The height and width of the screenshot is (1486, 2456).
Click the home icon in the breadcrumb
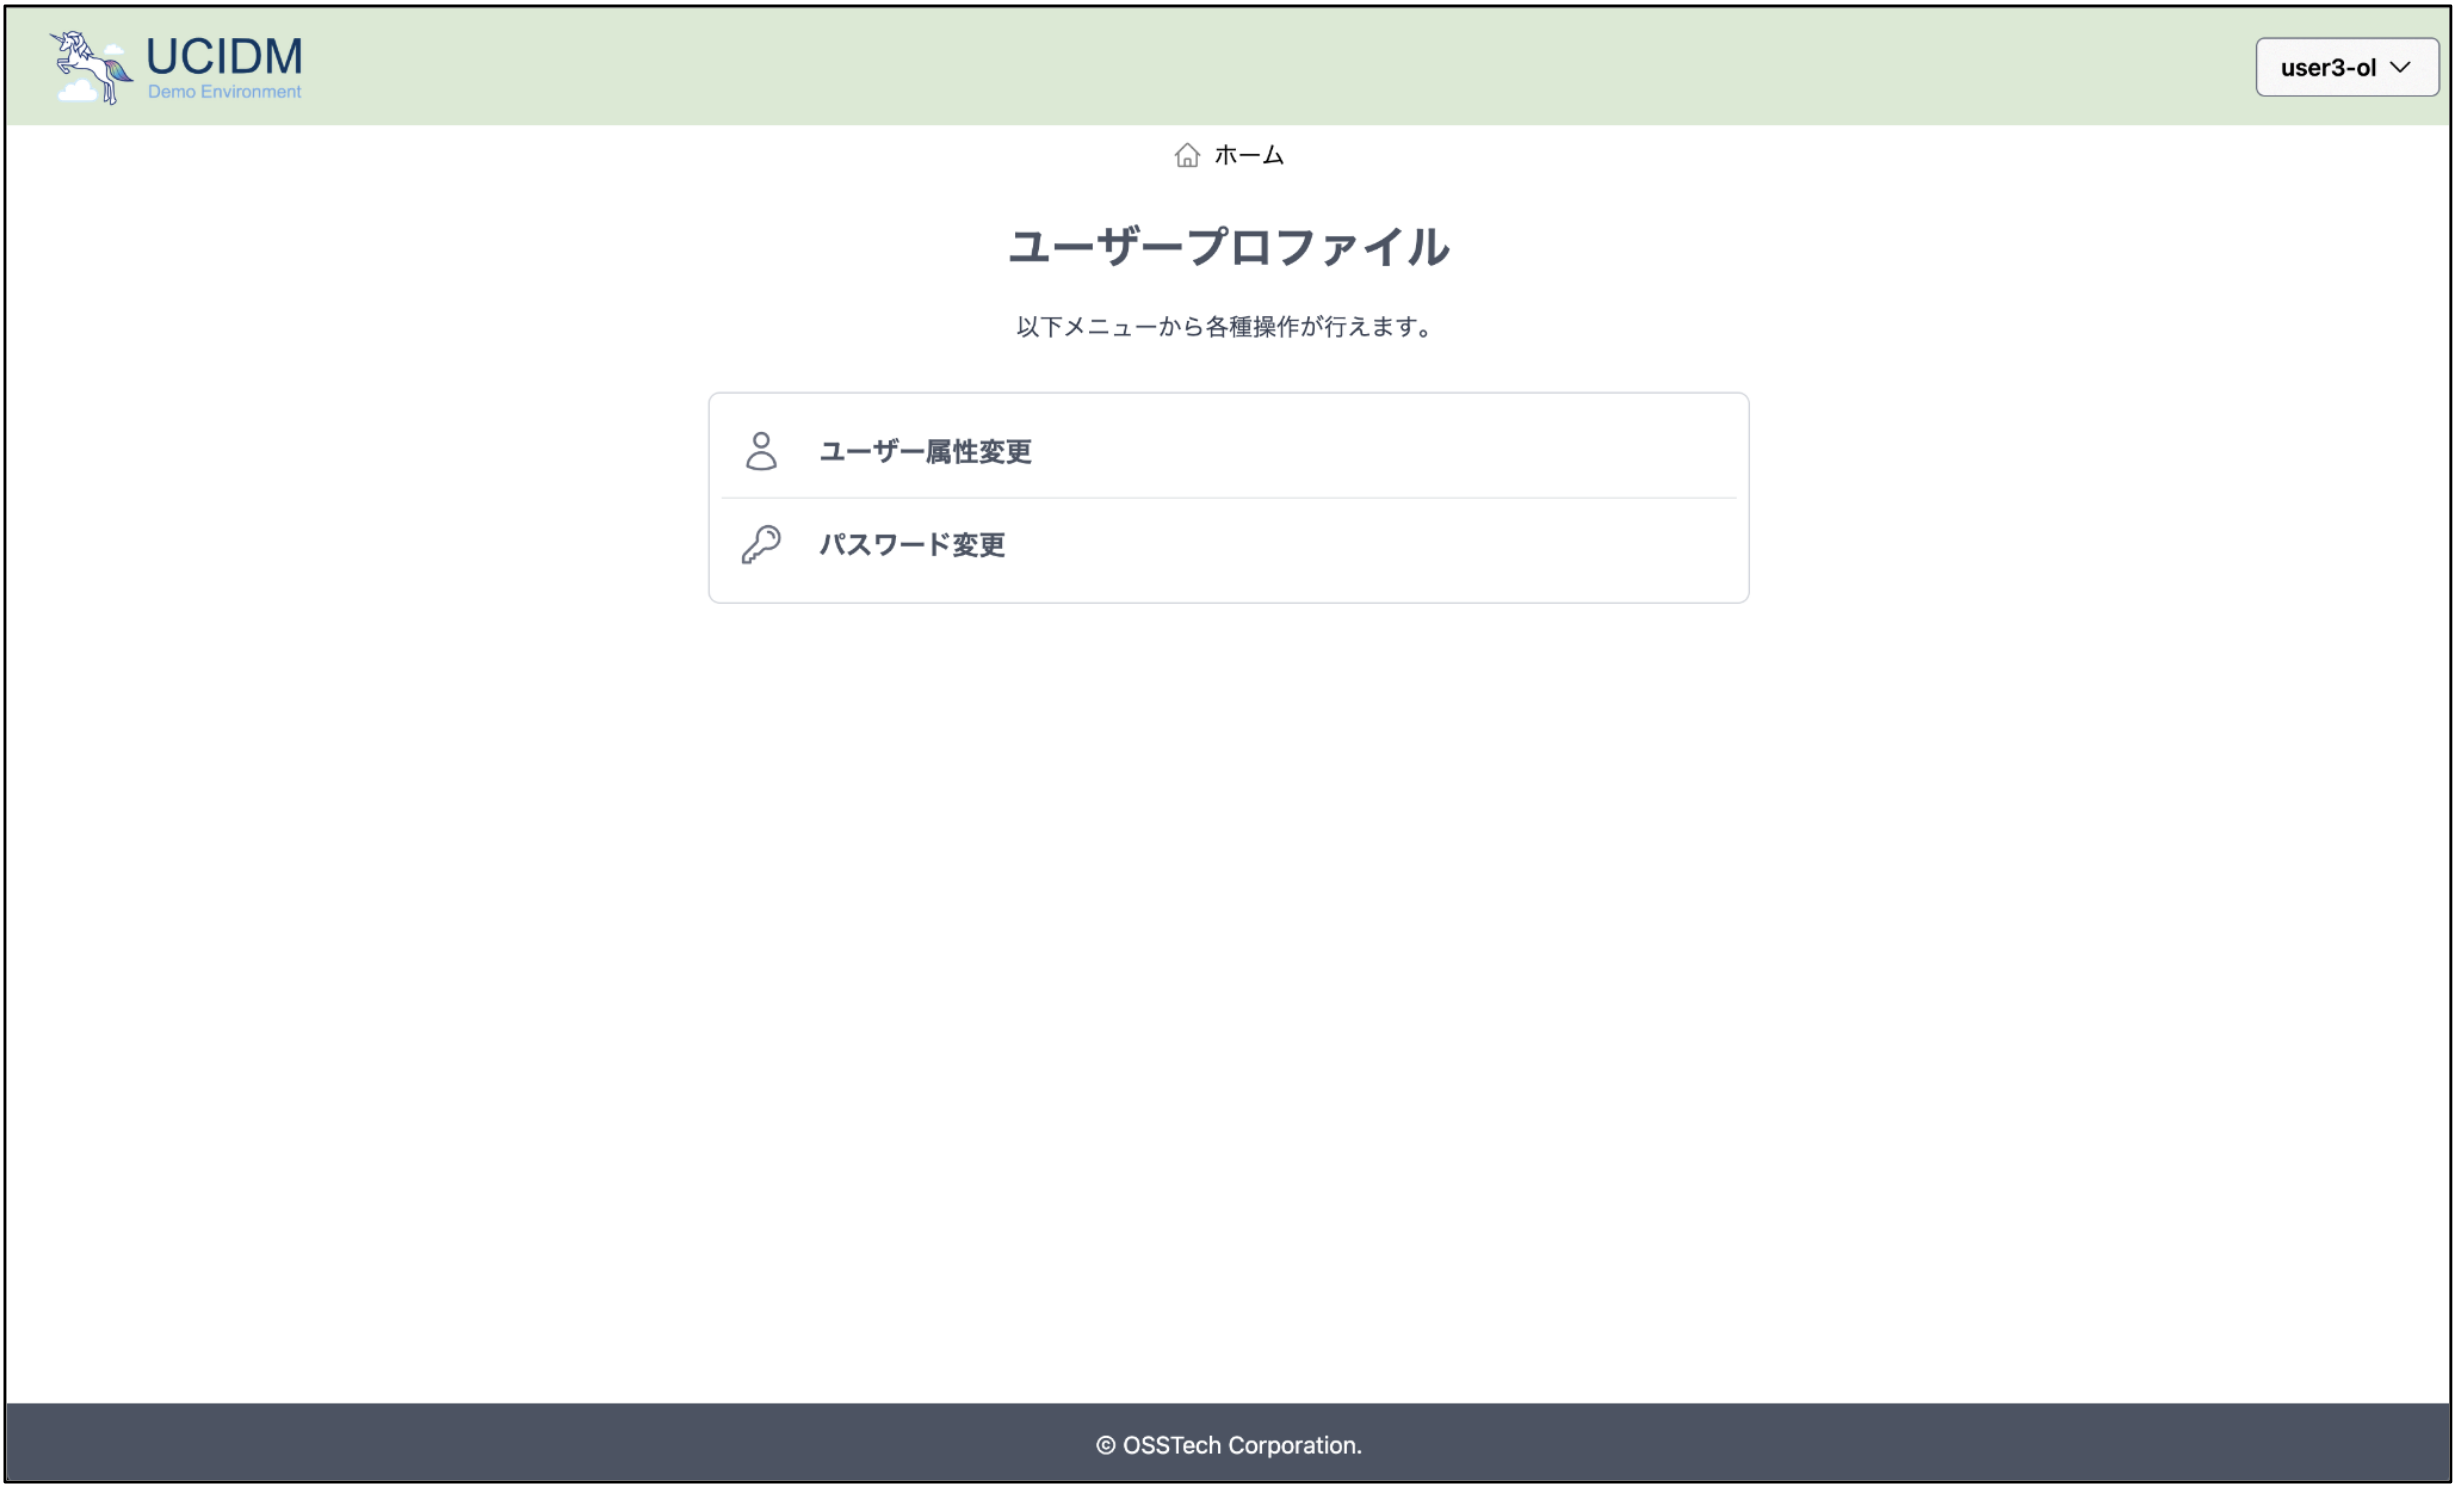(1186, 155)
